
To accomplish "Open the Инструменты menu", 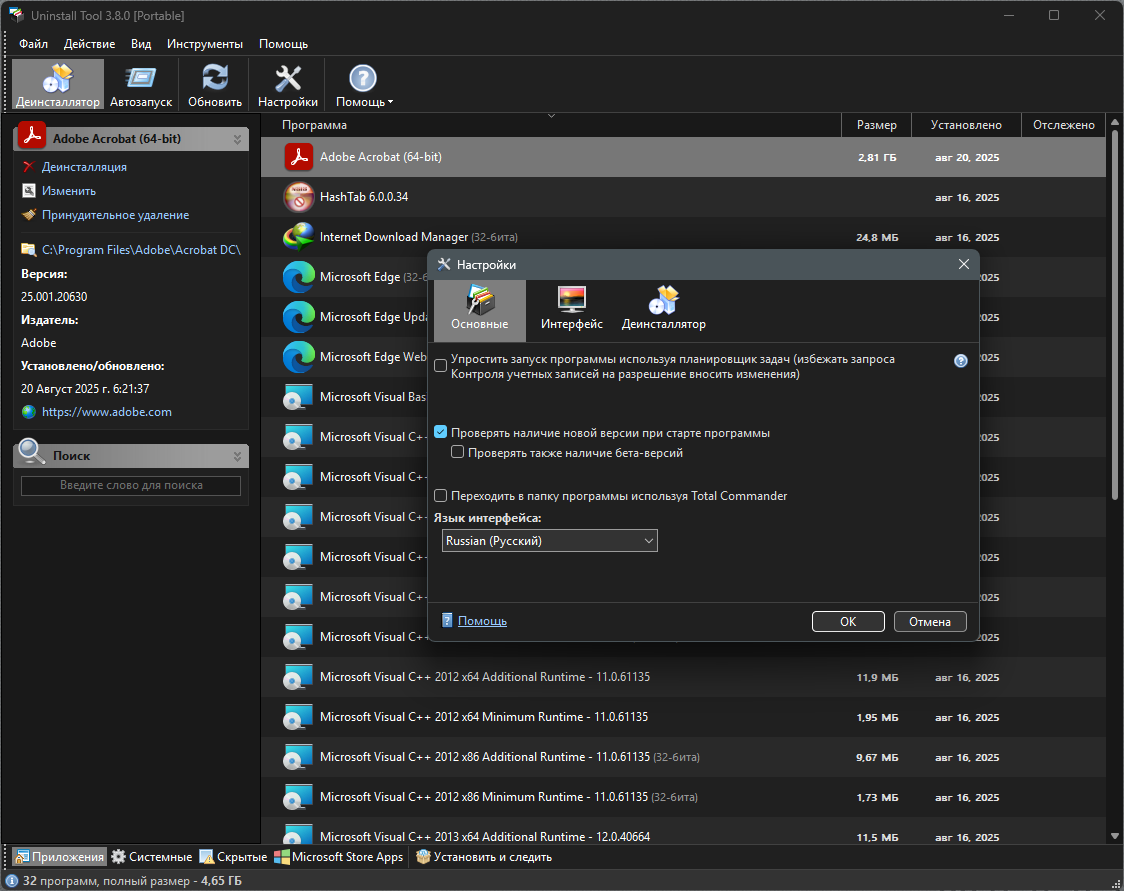I will (x=205, y=44).
